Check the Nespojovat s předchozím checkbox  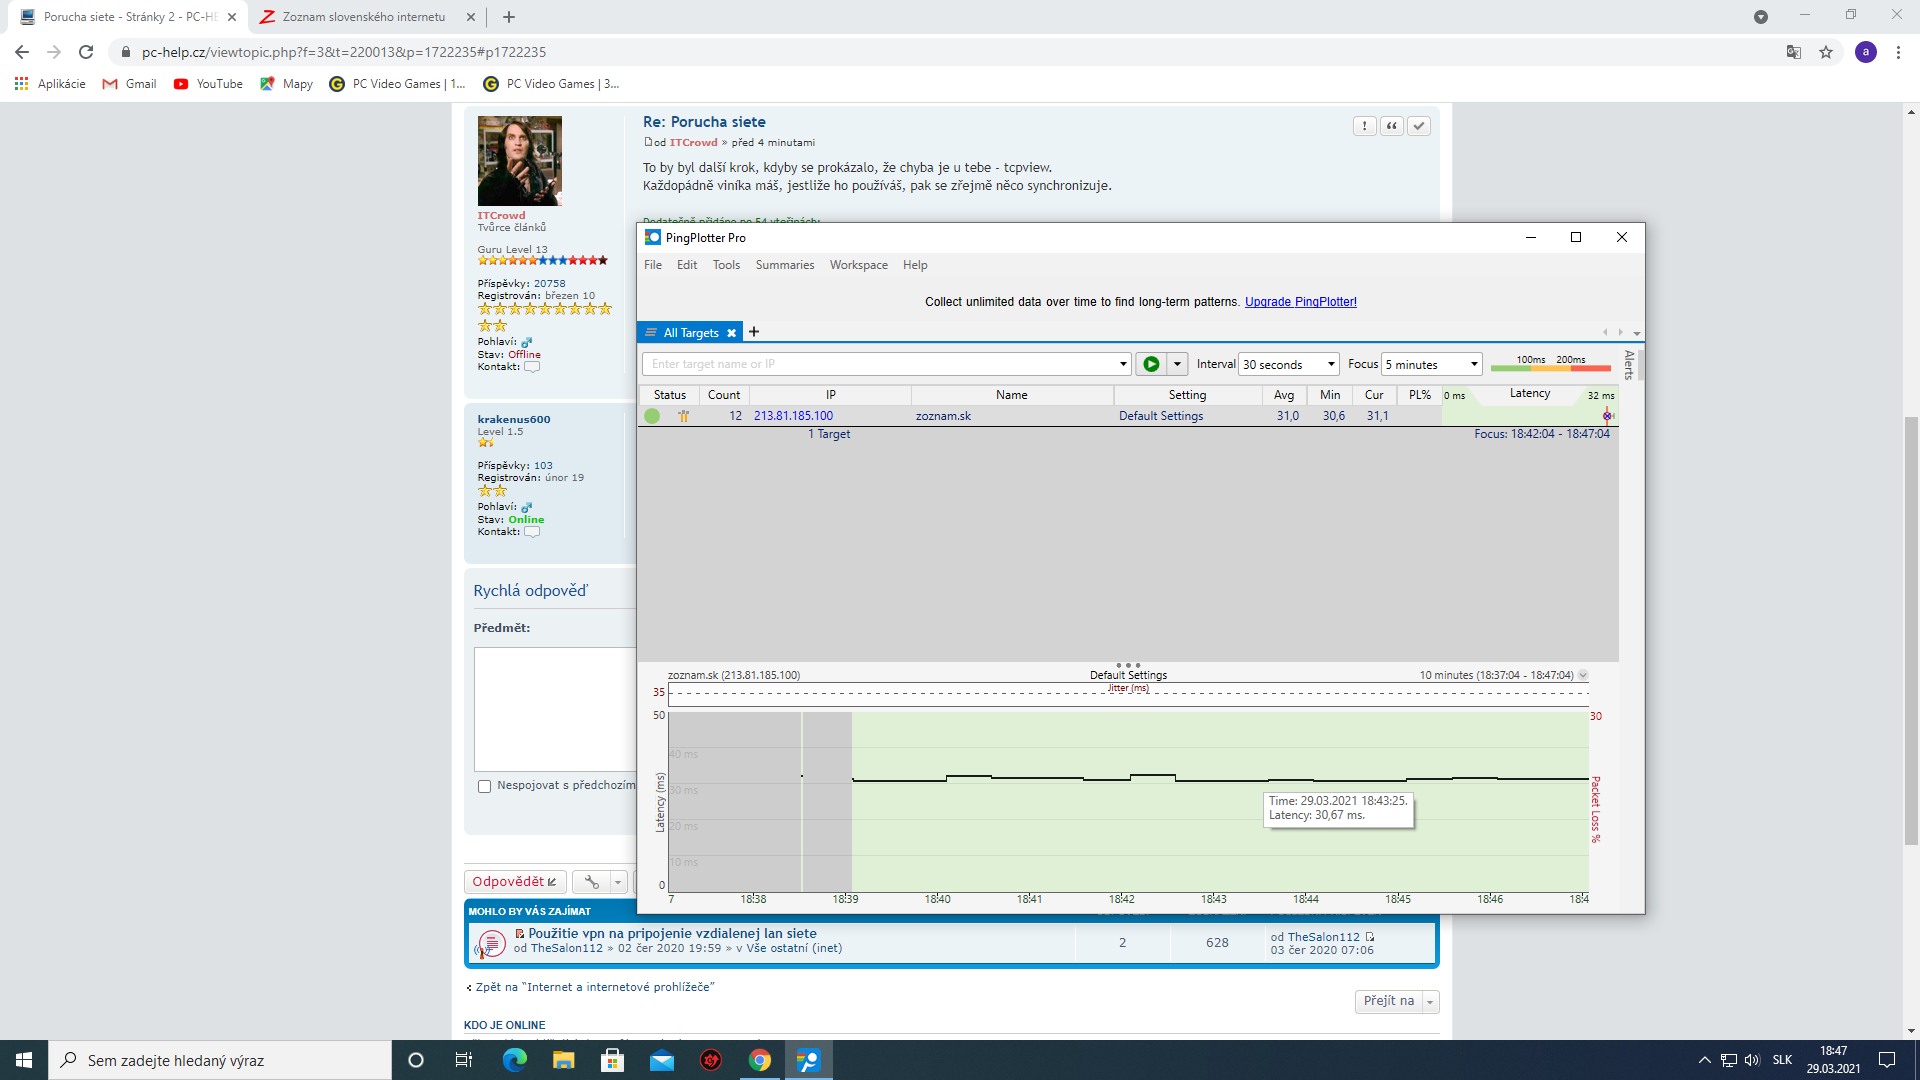(x=485, y=787)
